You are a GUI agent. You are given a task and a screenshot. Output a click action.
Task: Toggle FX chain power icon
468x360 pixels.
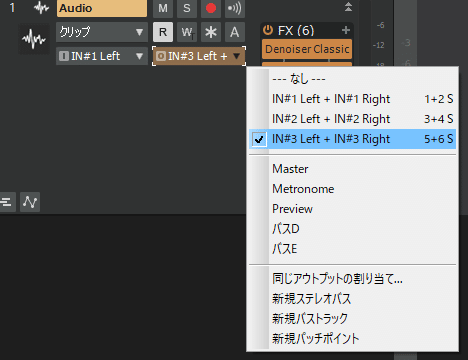[x=268, y=30]
